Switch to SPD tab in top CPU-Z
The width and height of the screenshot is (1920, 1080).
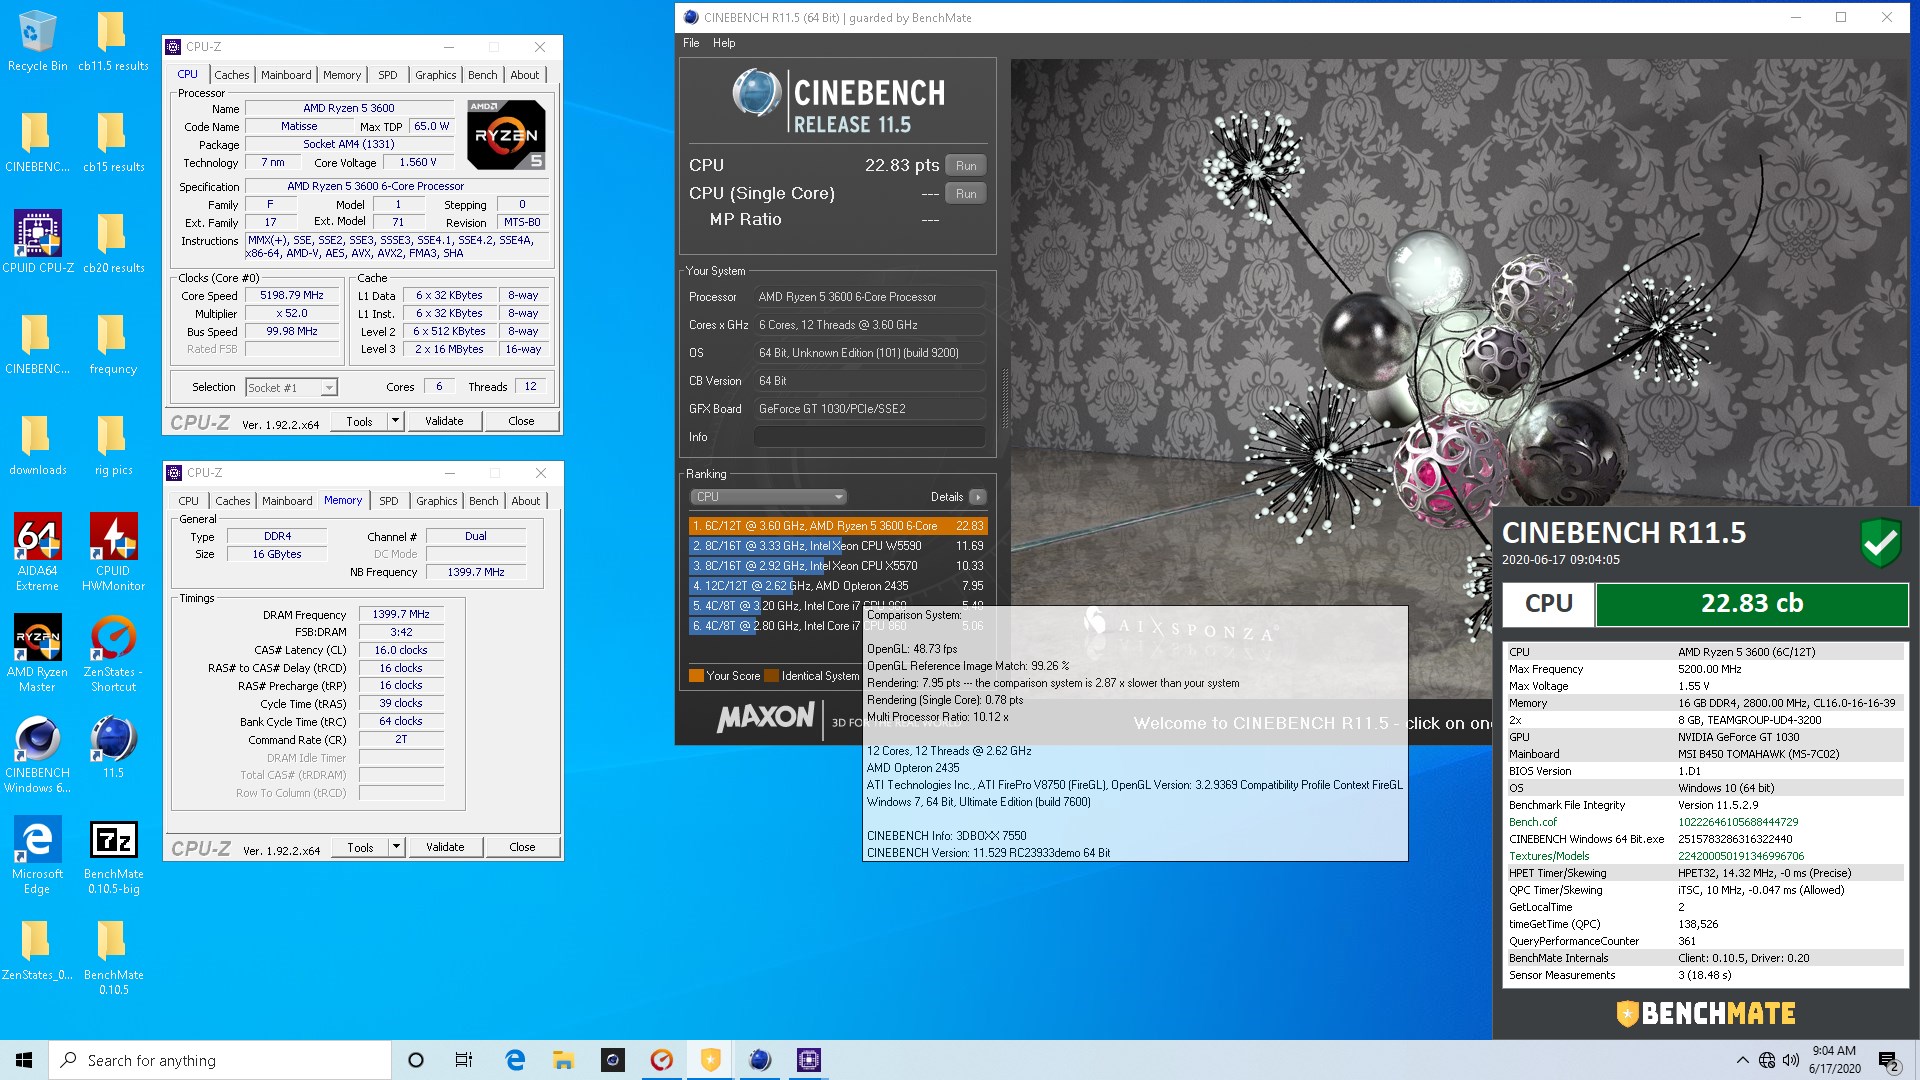pos(388,75)
